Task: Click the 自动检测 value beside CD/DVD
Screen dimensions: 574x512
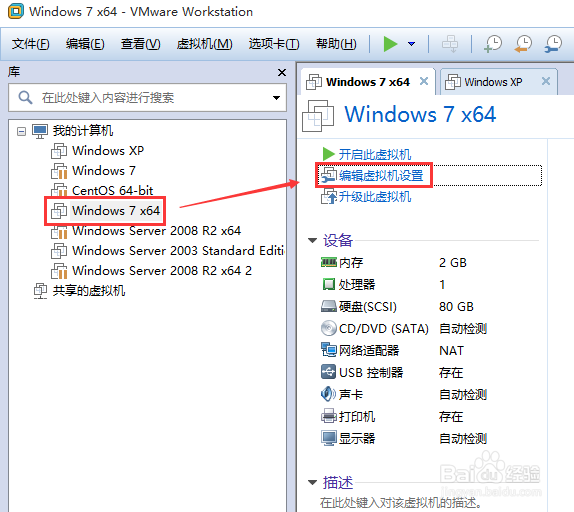Action: pyautogui.click(x=463, y=329)
